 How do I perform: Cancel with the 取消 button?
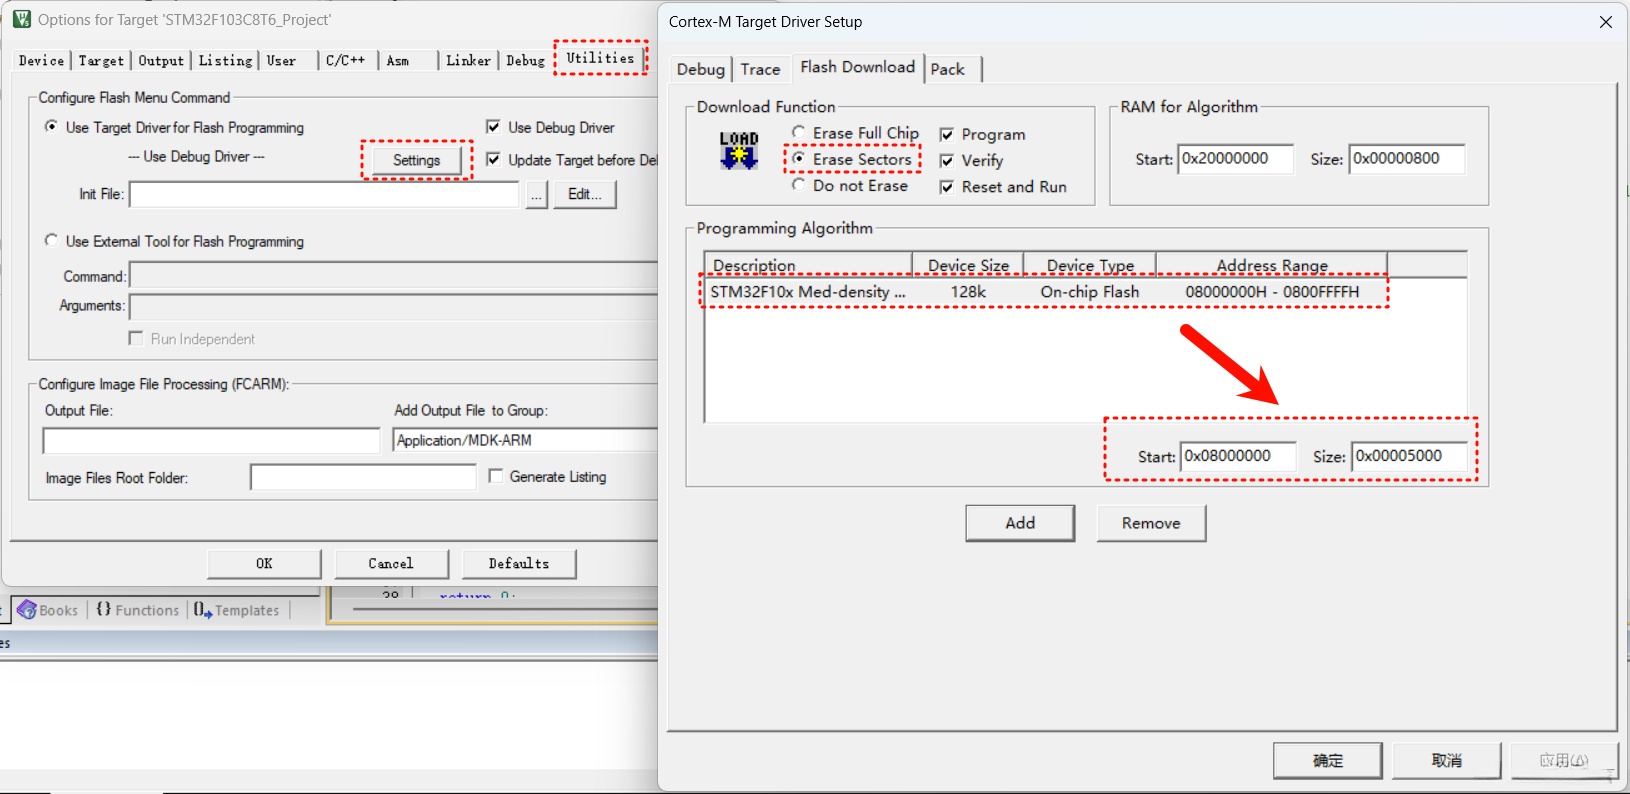tap(1446, 761)
